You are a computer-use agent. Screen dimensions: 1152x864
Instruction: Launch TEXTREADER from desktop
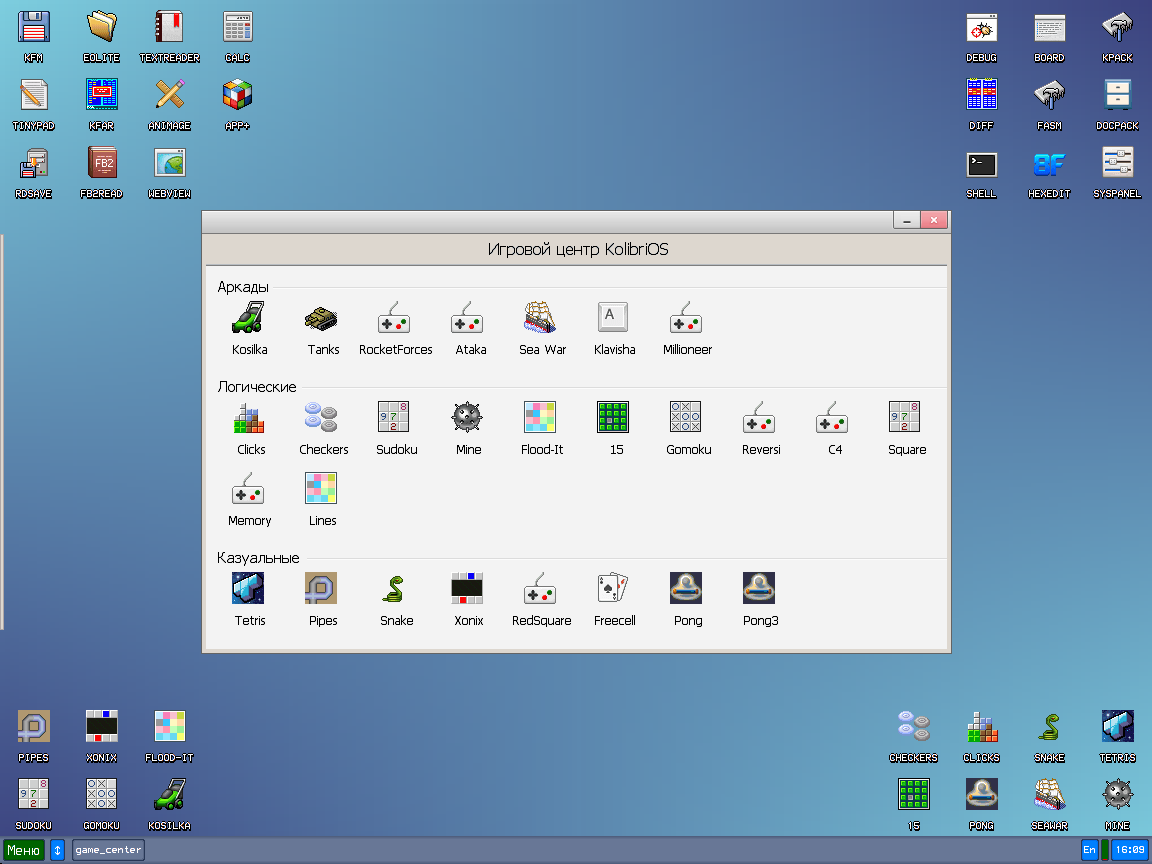[169, 37]
